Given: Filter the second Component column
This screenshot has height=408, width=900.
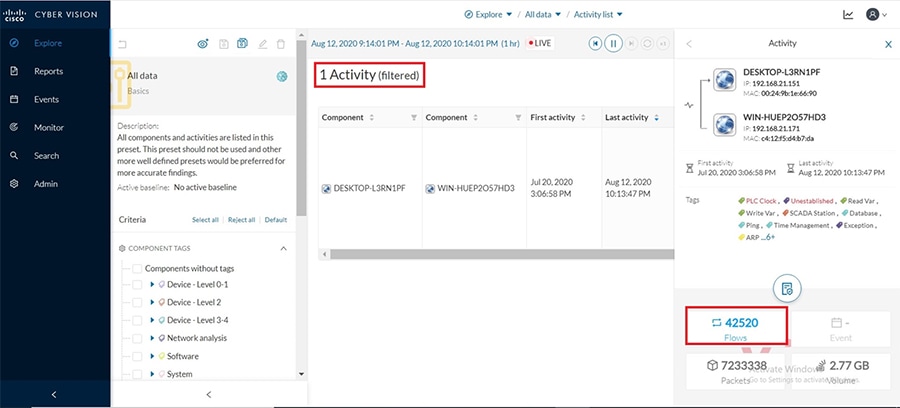Looking at the screenshot, I should click(518, 117).
